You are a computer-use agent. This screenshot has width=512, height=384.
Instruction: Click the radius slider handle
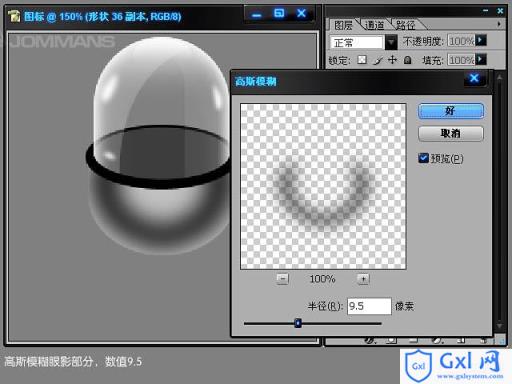pos(298,323)
